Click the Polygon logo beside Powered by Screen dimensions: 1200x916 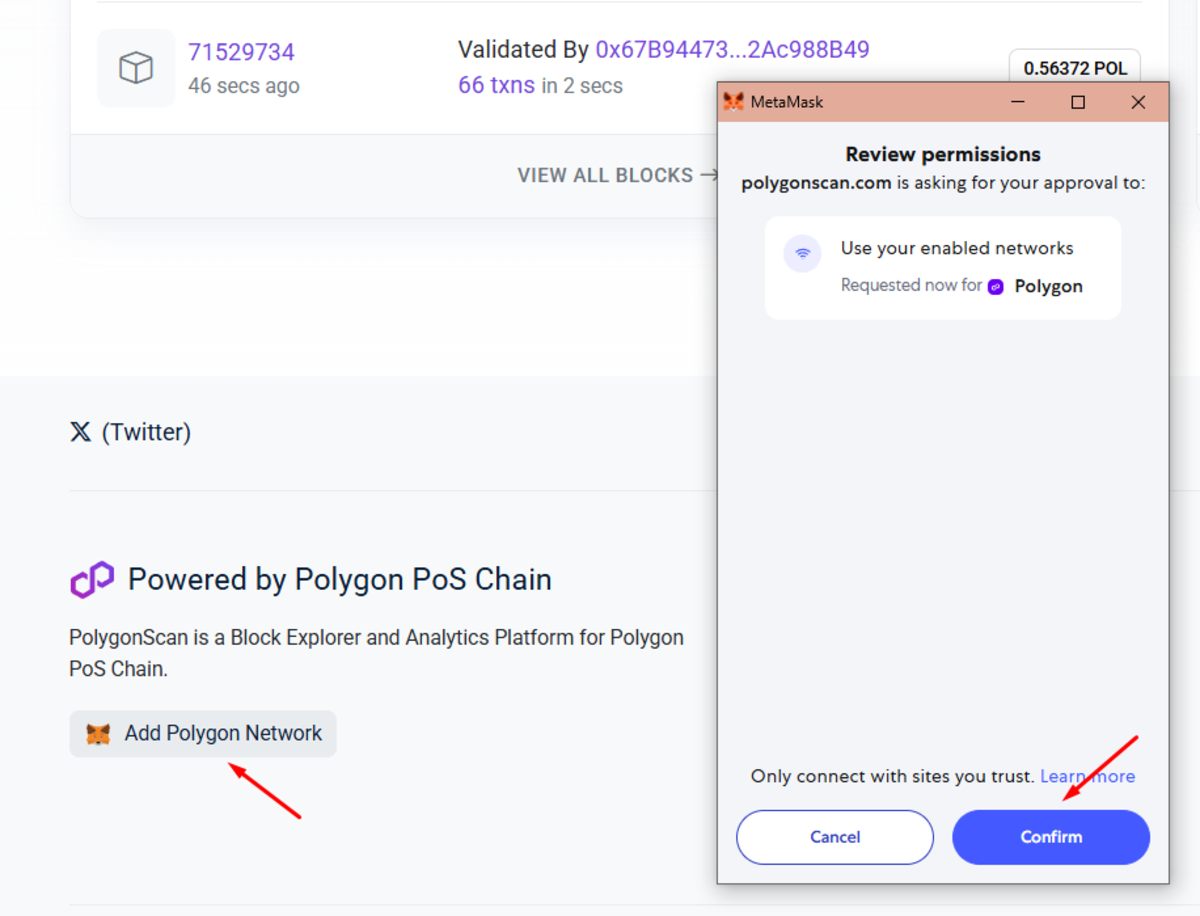coord(92,580)
